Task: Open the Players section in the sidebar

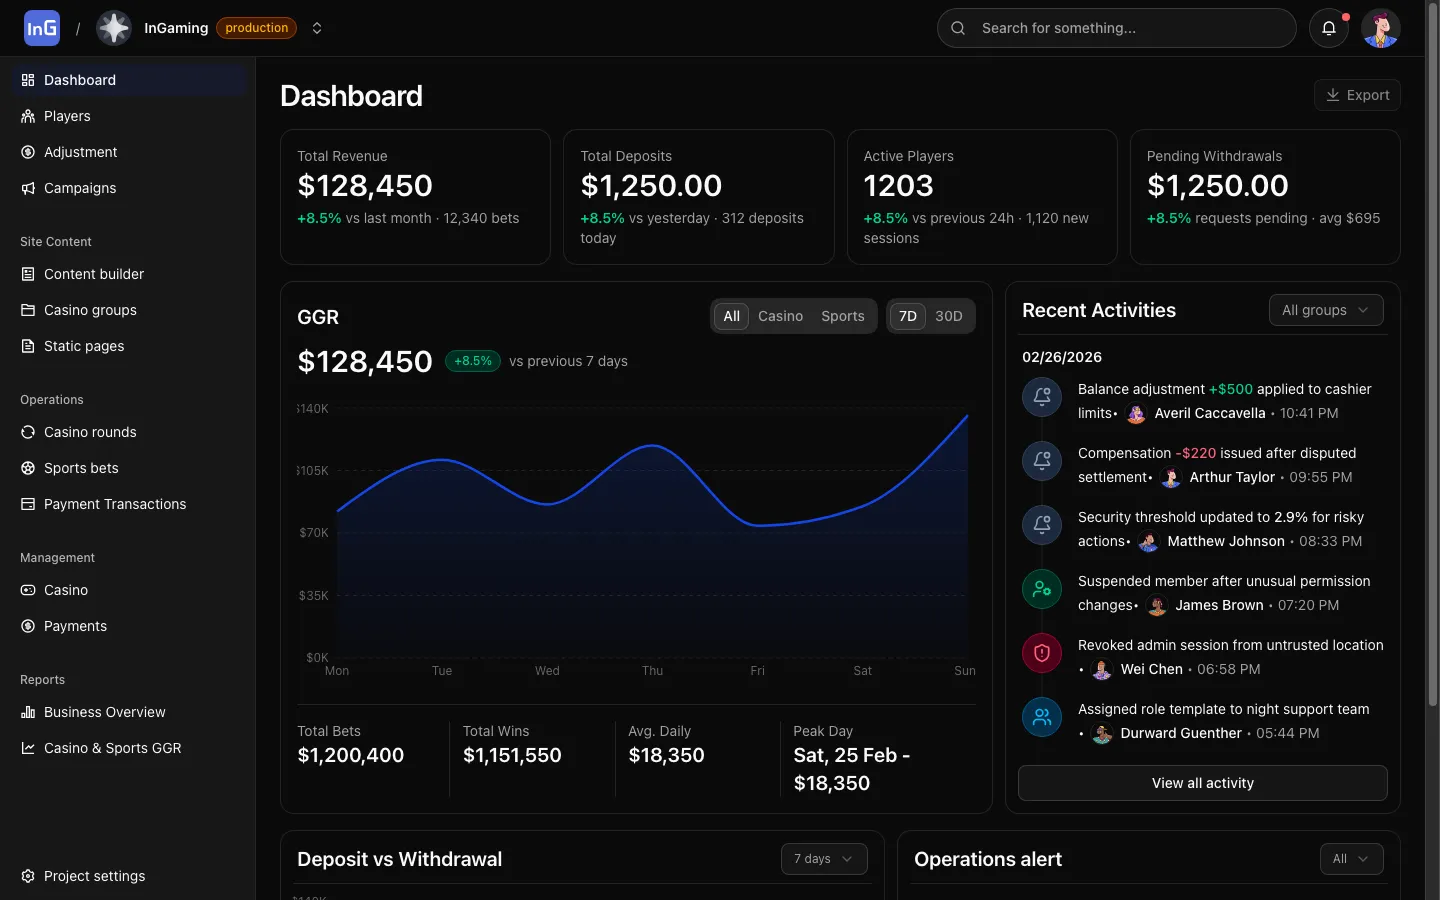Action: coord(67,116)
